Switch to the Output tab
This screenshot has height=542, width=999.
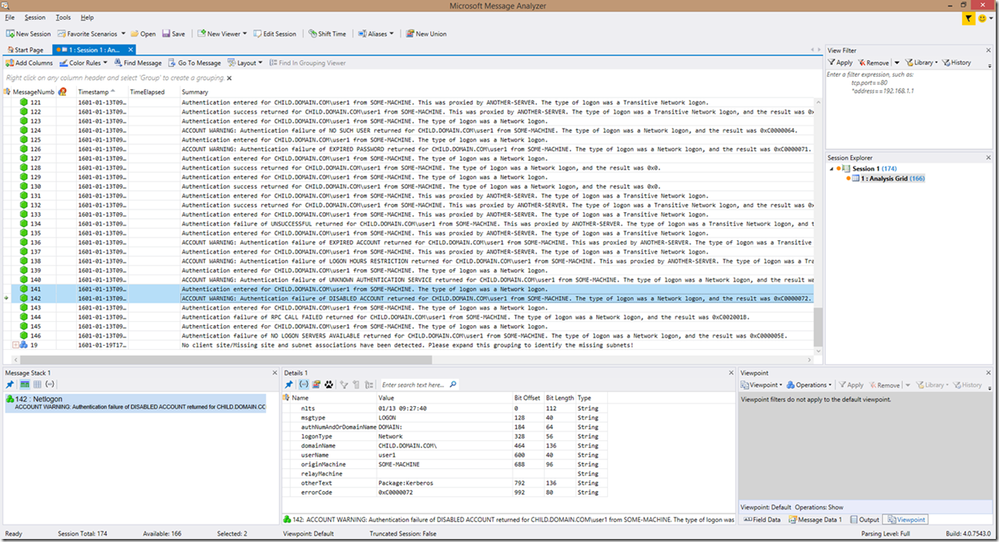(x=865, y=520)
